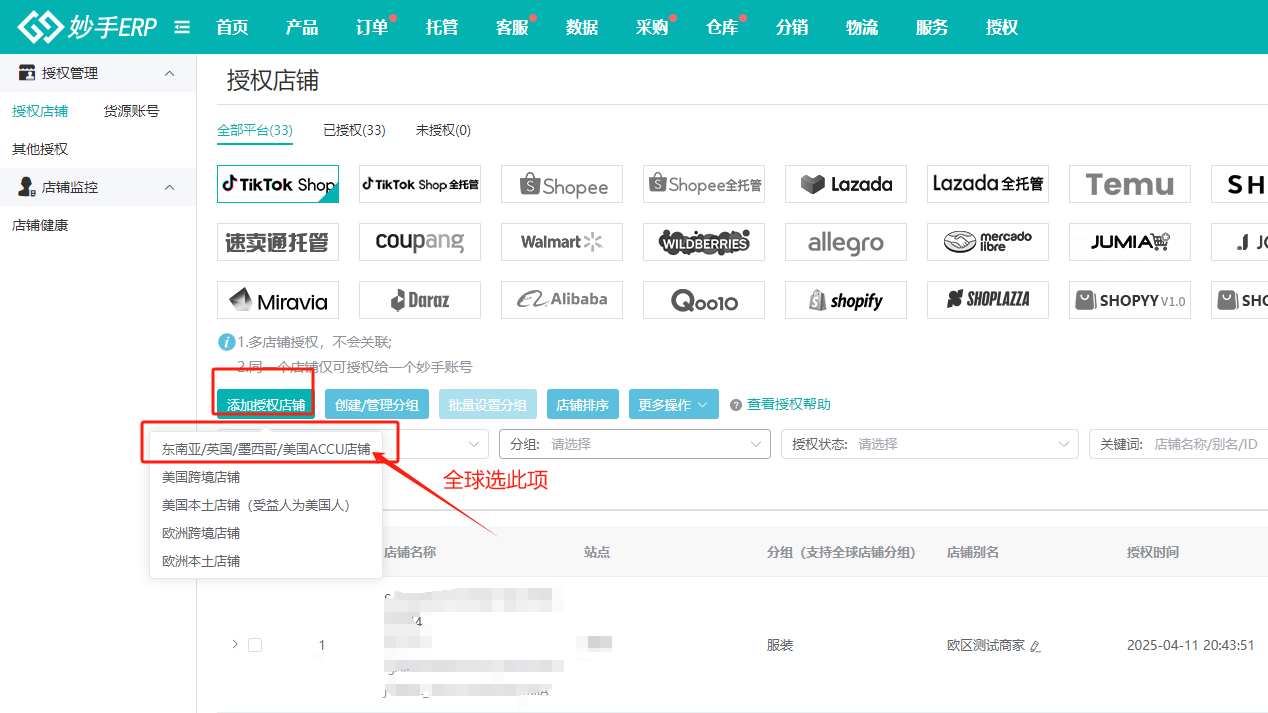Select the TikTok Shop 全托管 platform tile

point(420,184)
